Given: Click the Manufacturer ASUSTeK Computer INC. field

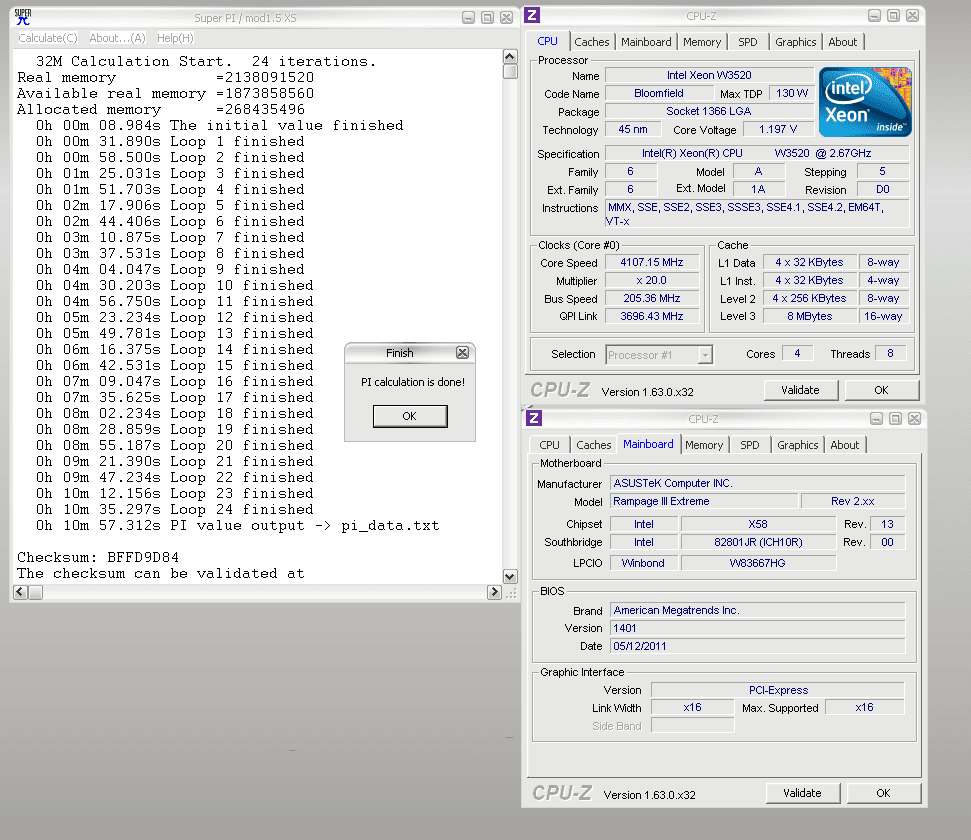Looking at the screenshot, I should click(757, 483).
